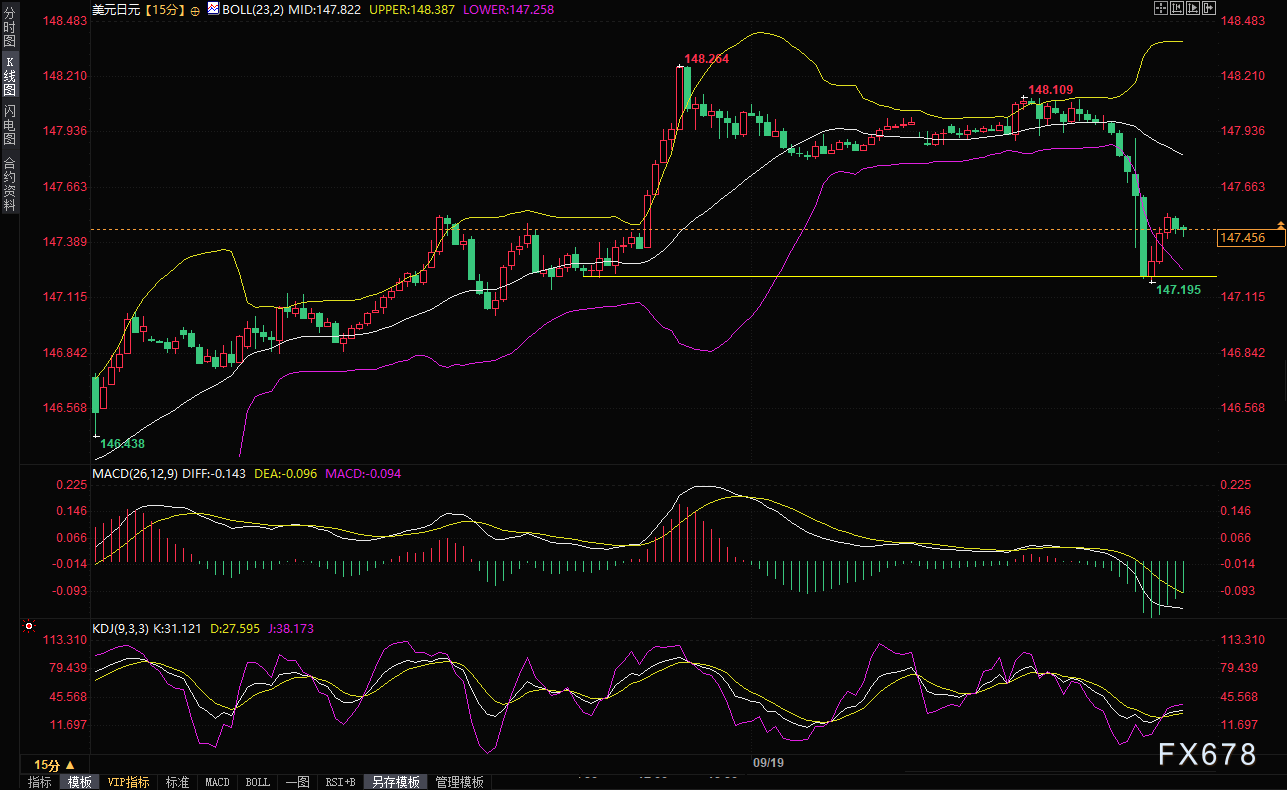Click the 另存模板 button
Image resolution: width=1287 pixels, height=790 pixels.
396,782
